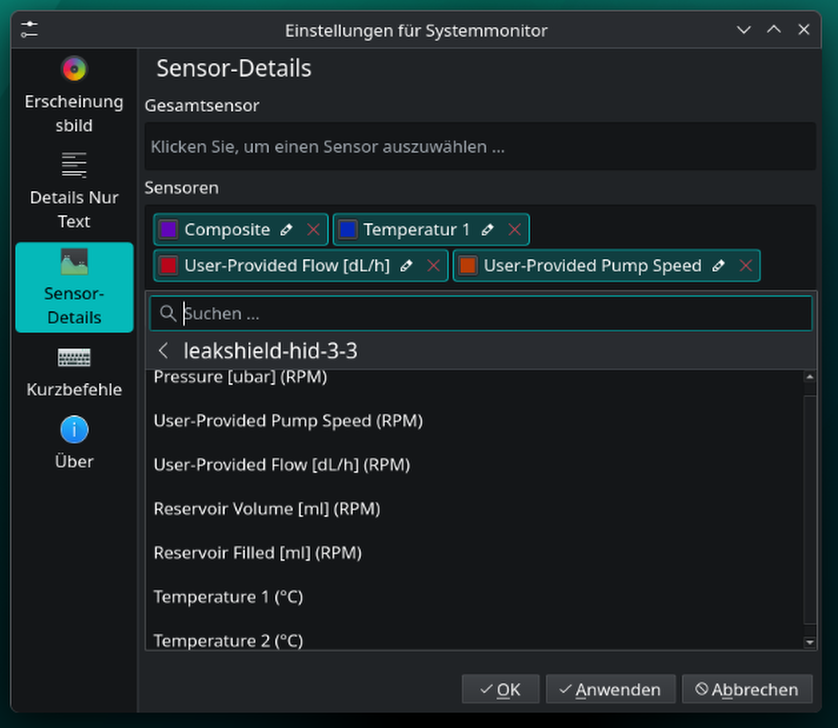
Task: Change the purple color of Composite sensor
Action: tap(168, 230)
